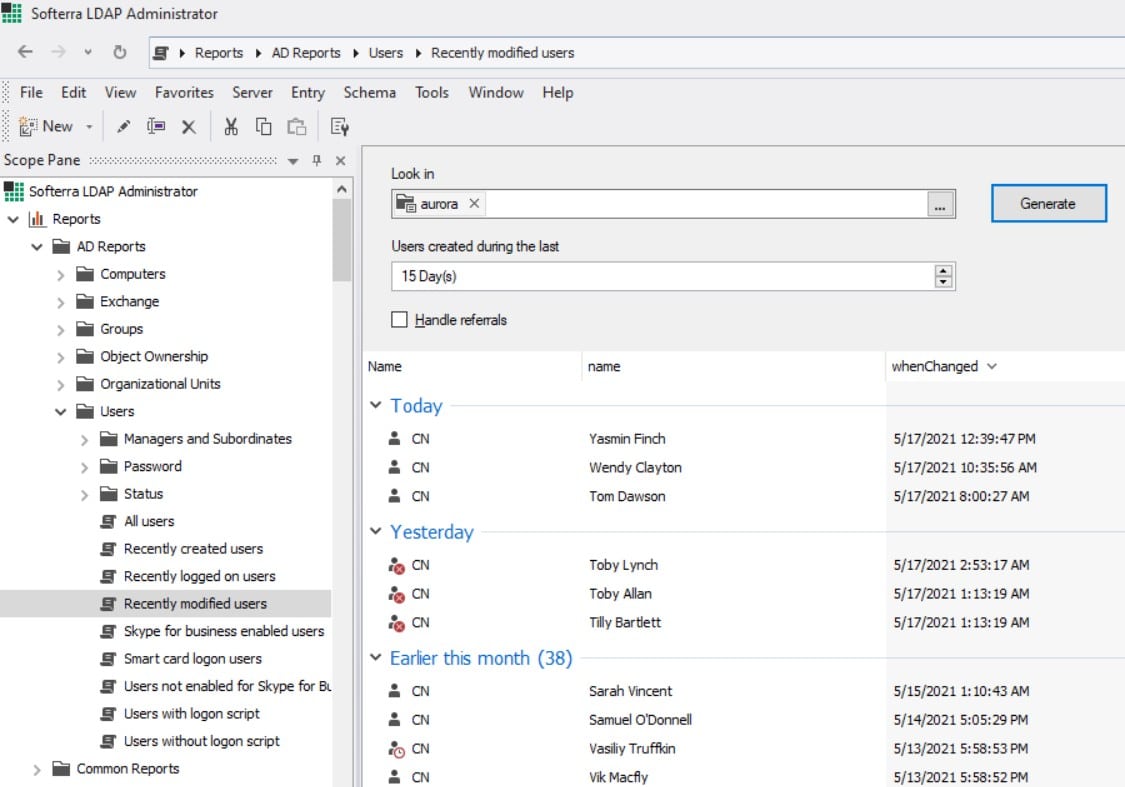
Task: Increase days value with up stepper
Action: 943,271
